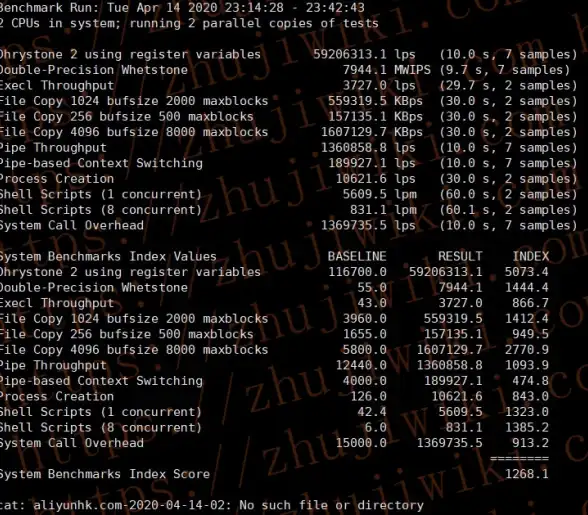Click Execl Throughput baseline 43.0
The image size is (588, 515).
(372, 303)
